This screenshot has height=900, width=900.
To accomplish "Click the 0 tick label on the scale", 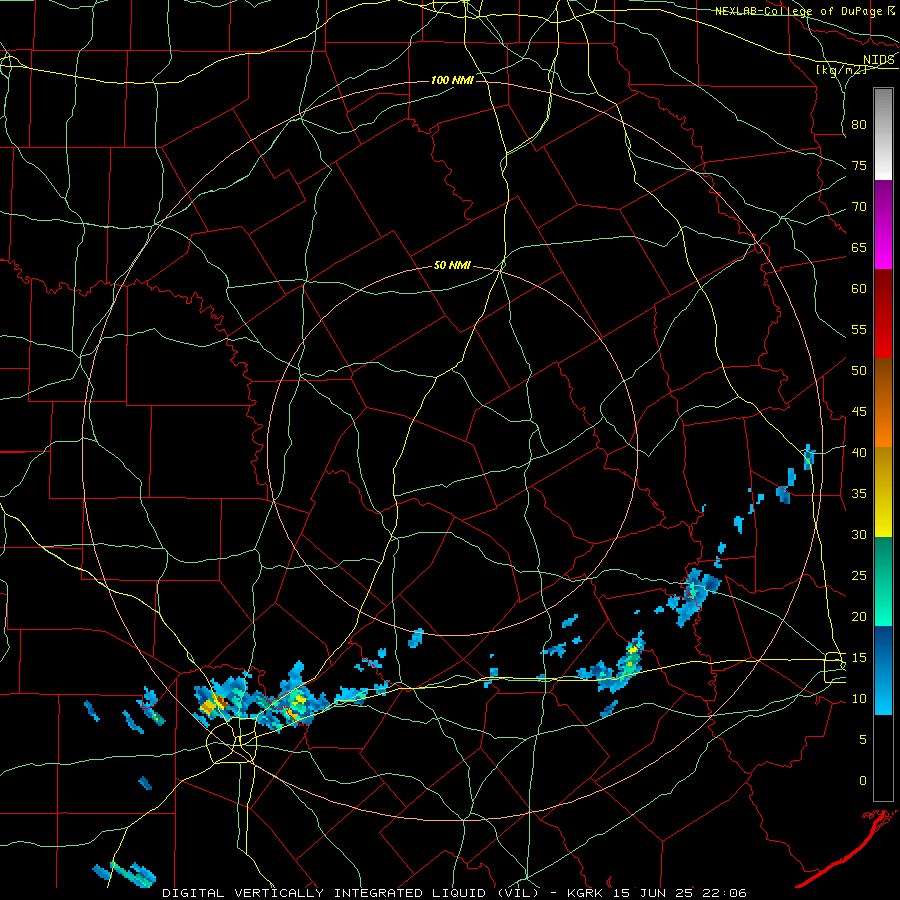I will pyautogui.click(x=863, y=781).
